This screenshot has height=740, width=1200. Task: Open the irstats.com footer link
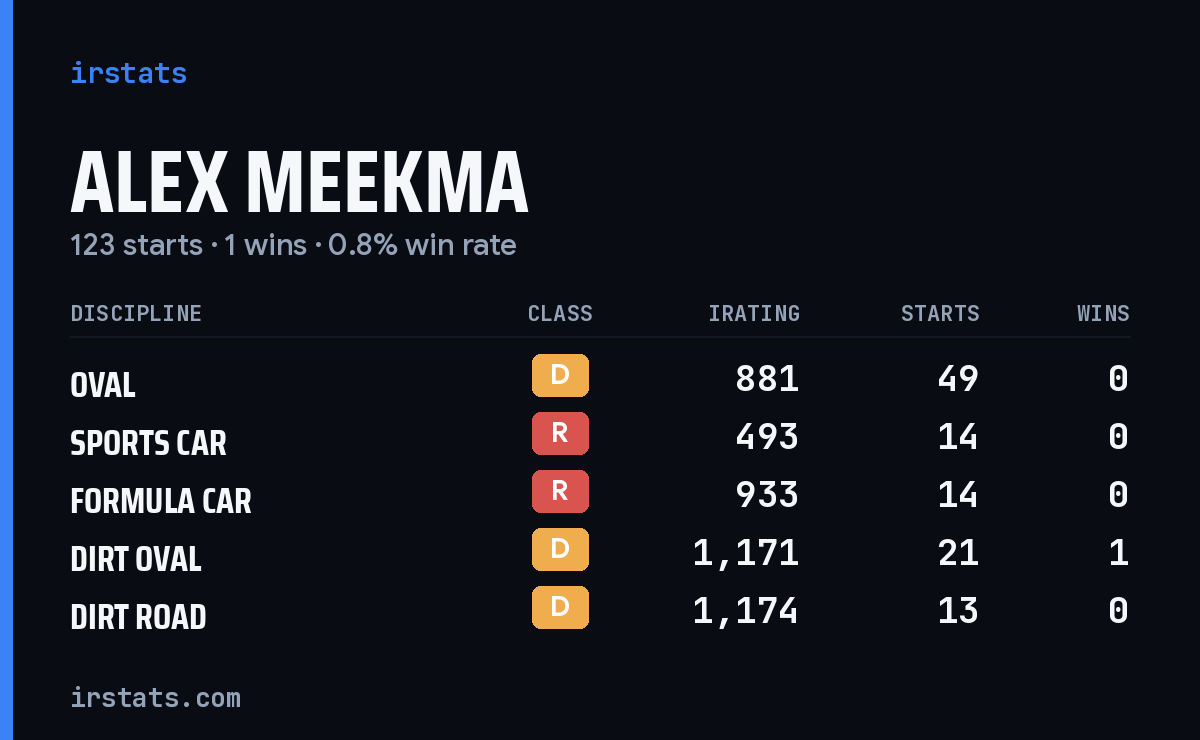(155, 697)
